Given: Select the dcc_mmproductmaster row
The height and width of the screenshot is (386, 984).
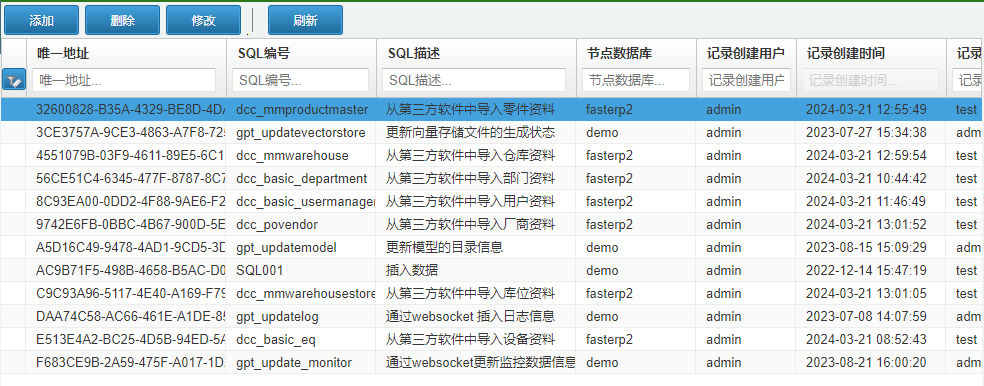Looking at the screenshot, I should click(x=492, y=110).
